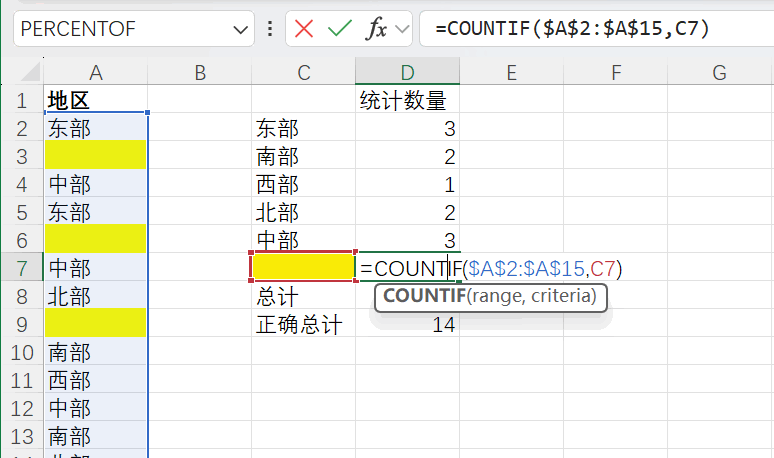Viewport: 774px width, 458px height.
Task: Select row 13 header
Action: [x=22, y=436]
